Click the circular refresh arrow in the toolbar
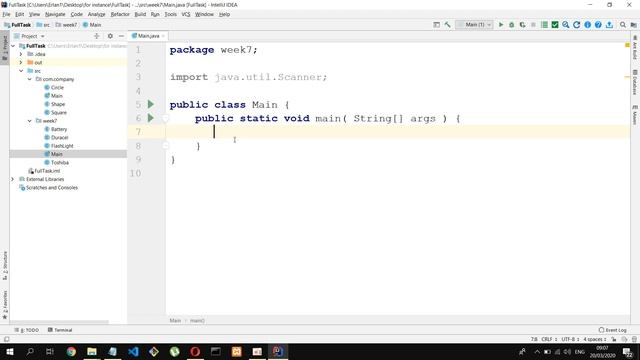 (576, 25)
